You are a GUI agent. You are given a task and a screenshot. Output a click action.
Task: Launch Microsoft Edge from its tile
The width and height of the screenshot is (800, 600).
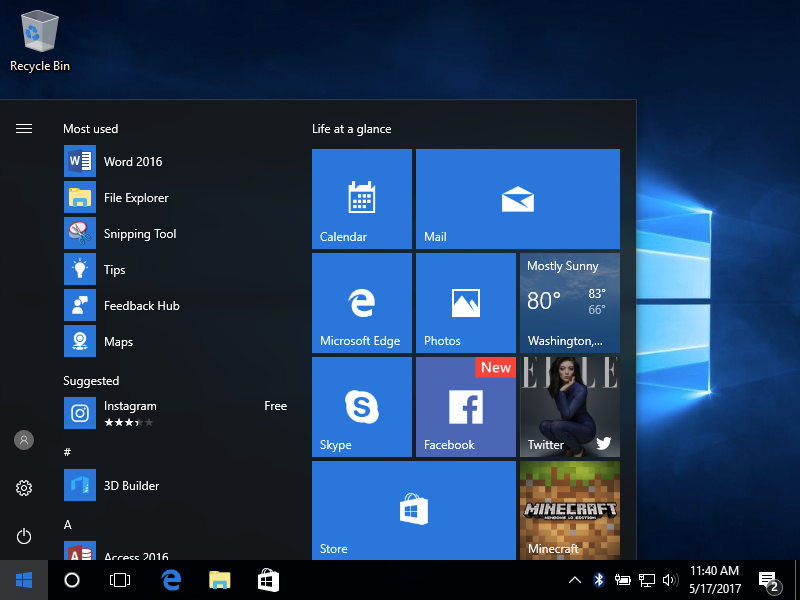[x=362, y=302]
